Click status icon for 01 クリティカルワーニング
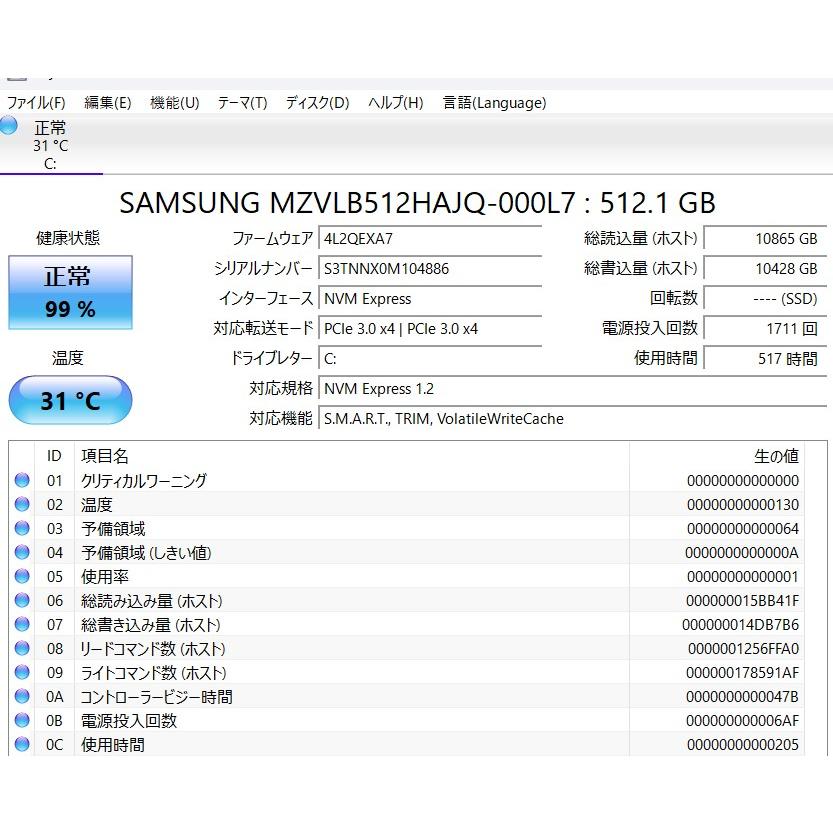The image size is (833, 833). (x=22, y=480)
